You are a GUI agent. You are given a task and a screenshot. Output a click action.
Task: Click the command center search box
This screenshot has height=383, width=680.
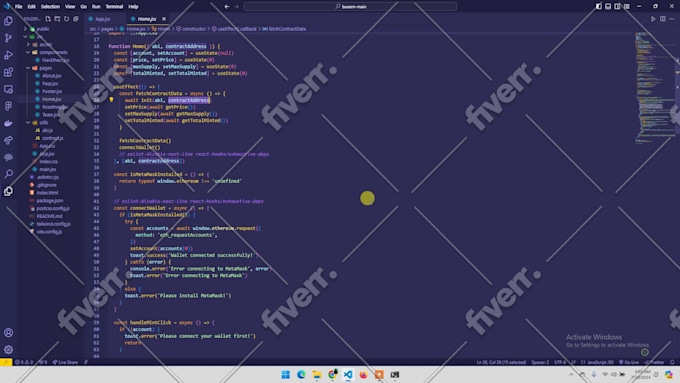350,7
